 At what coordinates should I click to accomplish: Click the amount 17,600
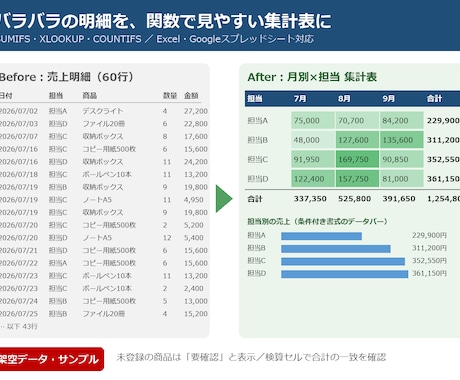click(196, 136)
